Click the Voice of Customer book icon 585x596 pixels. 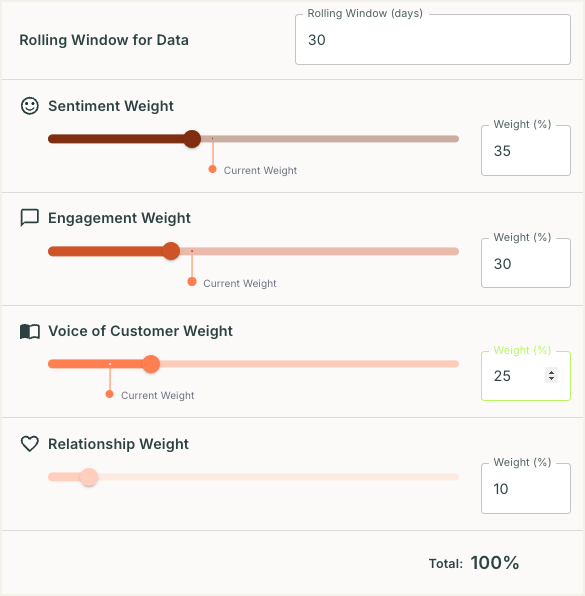[30, 331]
